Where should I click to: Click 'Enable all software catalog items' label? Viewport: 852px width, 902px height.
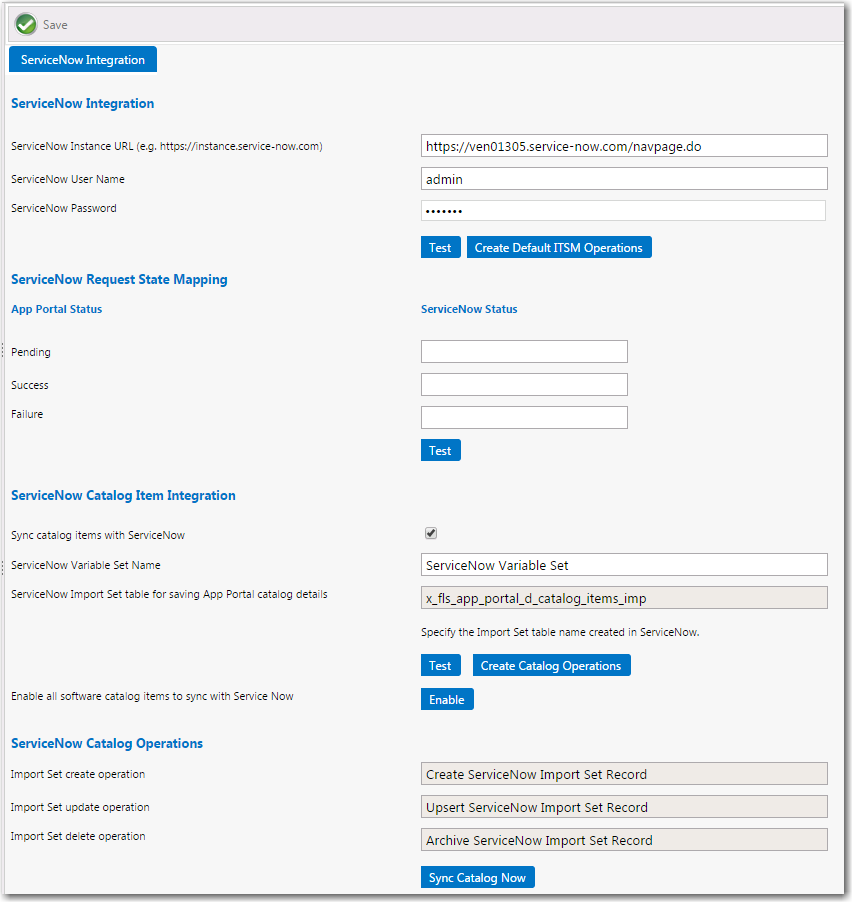(152, 696)
